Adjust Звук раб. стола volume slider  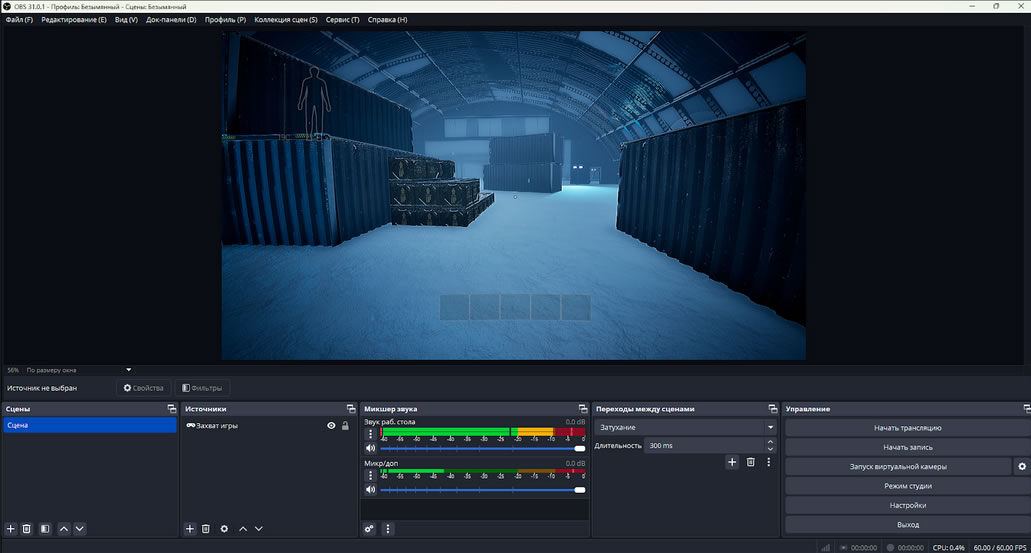[x=483, y=448]
